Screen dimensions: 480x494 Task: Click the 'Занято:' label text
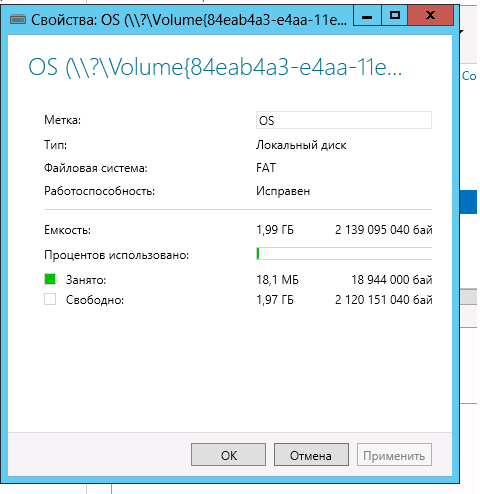pyautogui.click(x=86, y=280)
